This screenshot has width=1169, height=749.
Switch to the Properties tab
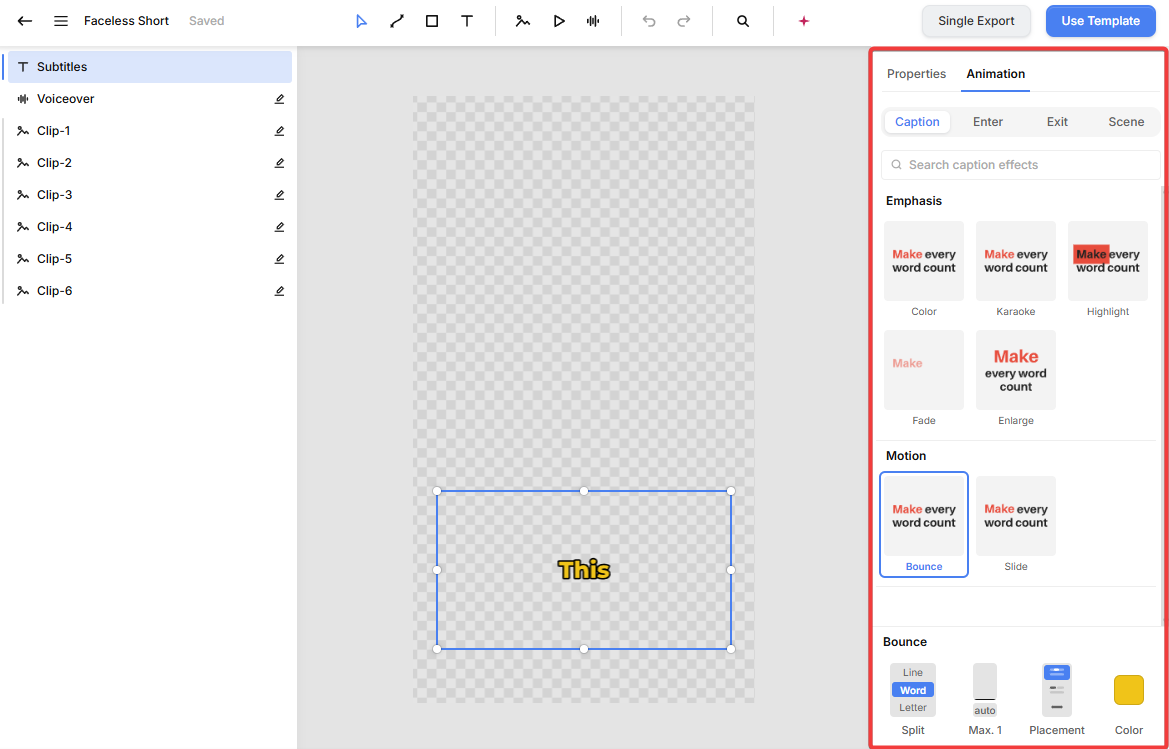916,74
